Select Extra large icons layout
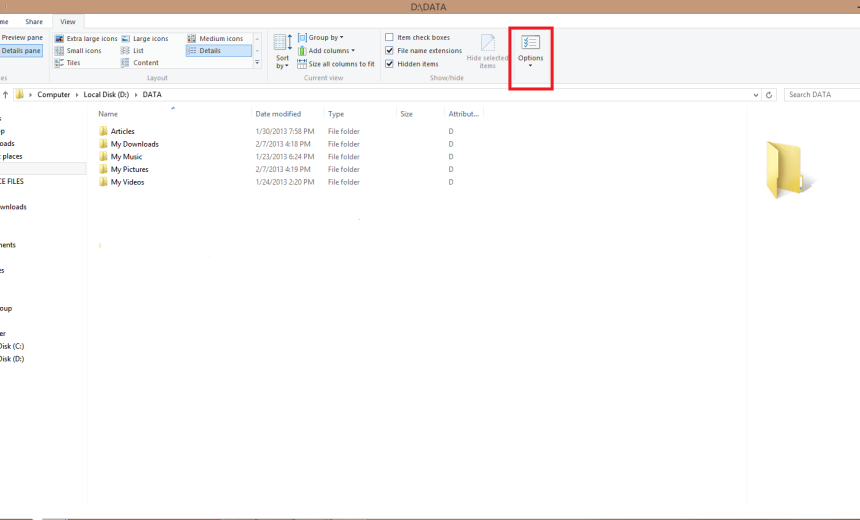Viewport: 860px width, 520px height. pyautogui.click(x=86, y=38)
